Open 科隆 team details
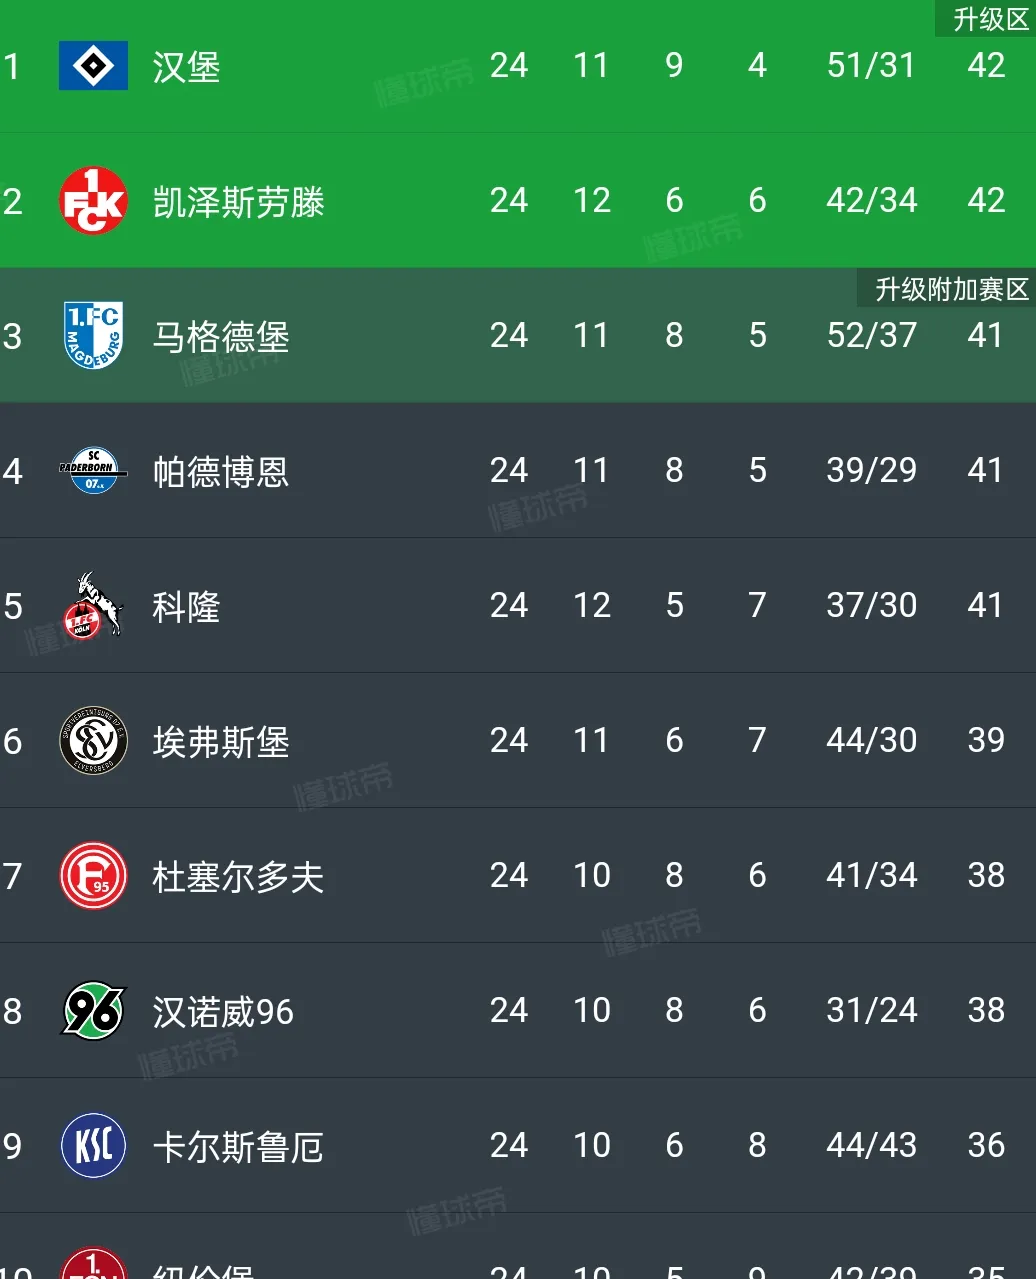 click(x=186, y=607)
